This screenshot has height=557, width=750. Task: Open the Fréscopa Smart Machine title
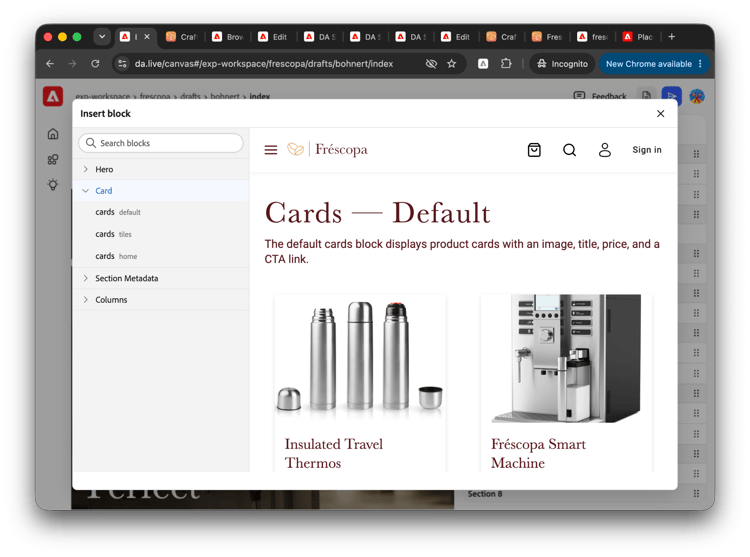pyautogui.click(x=539, y=454)
